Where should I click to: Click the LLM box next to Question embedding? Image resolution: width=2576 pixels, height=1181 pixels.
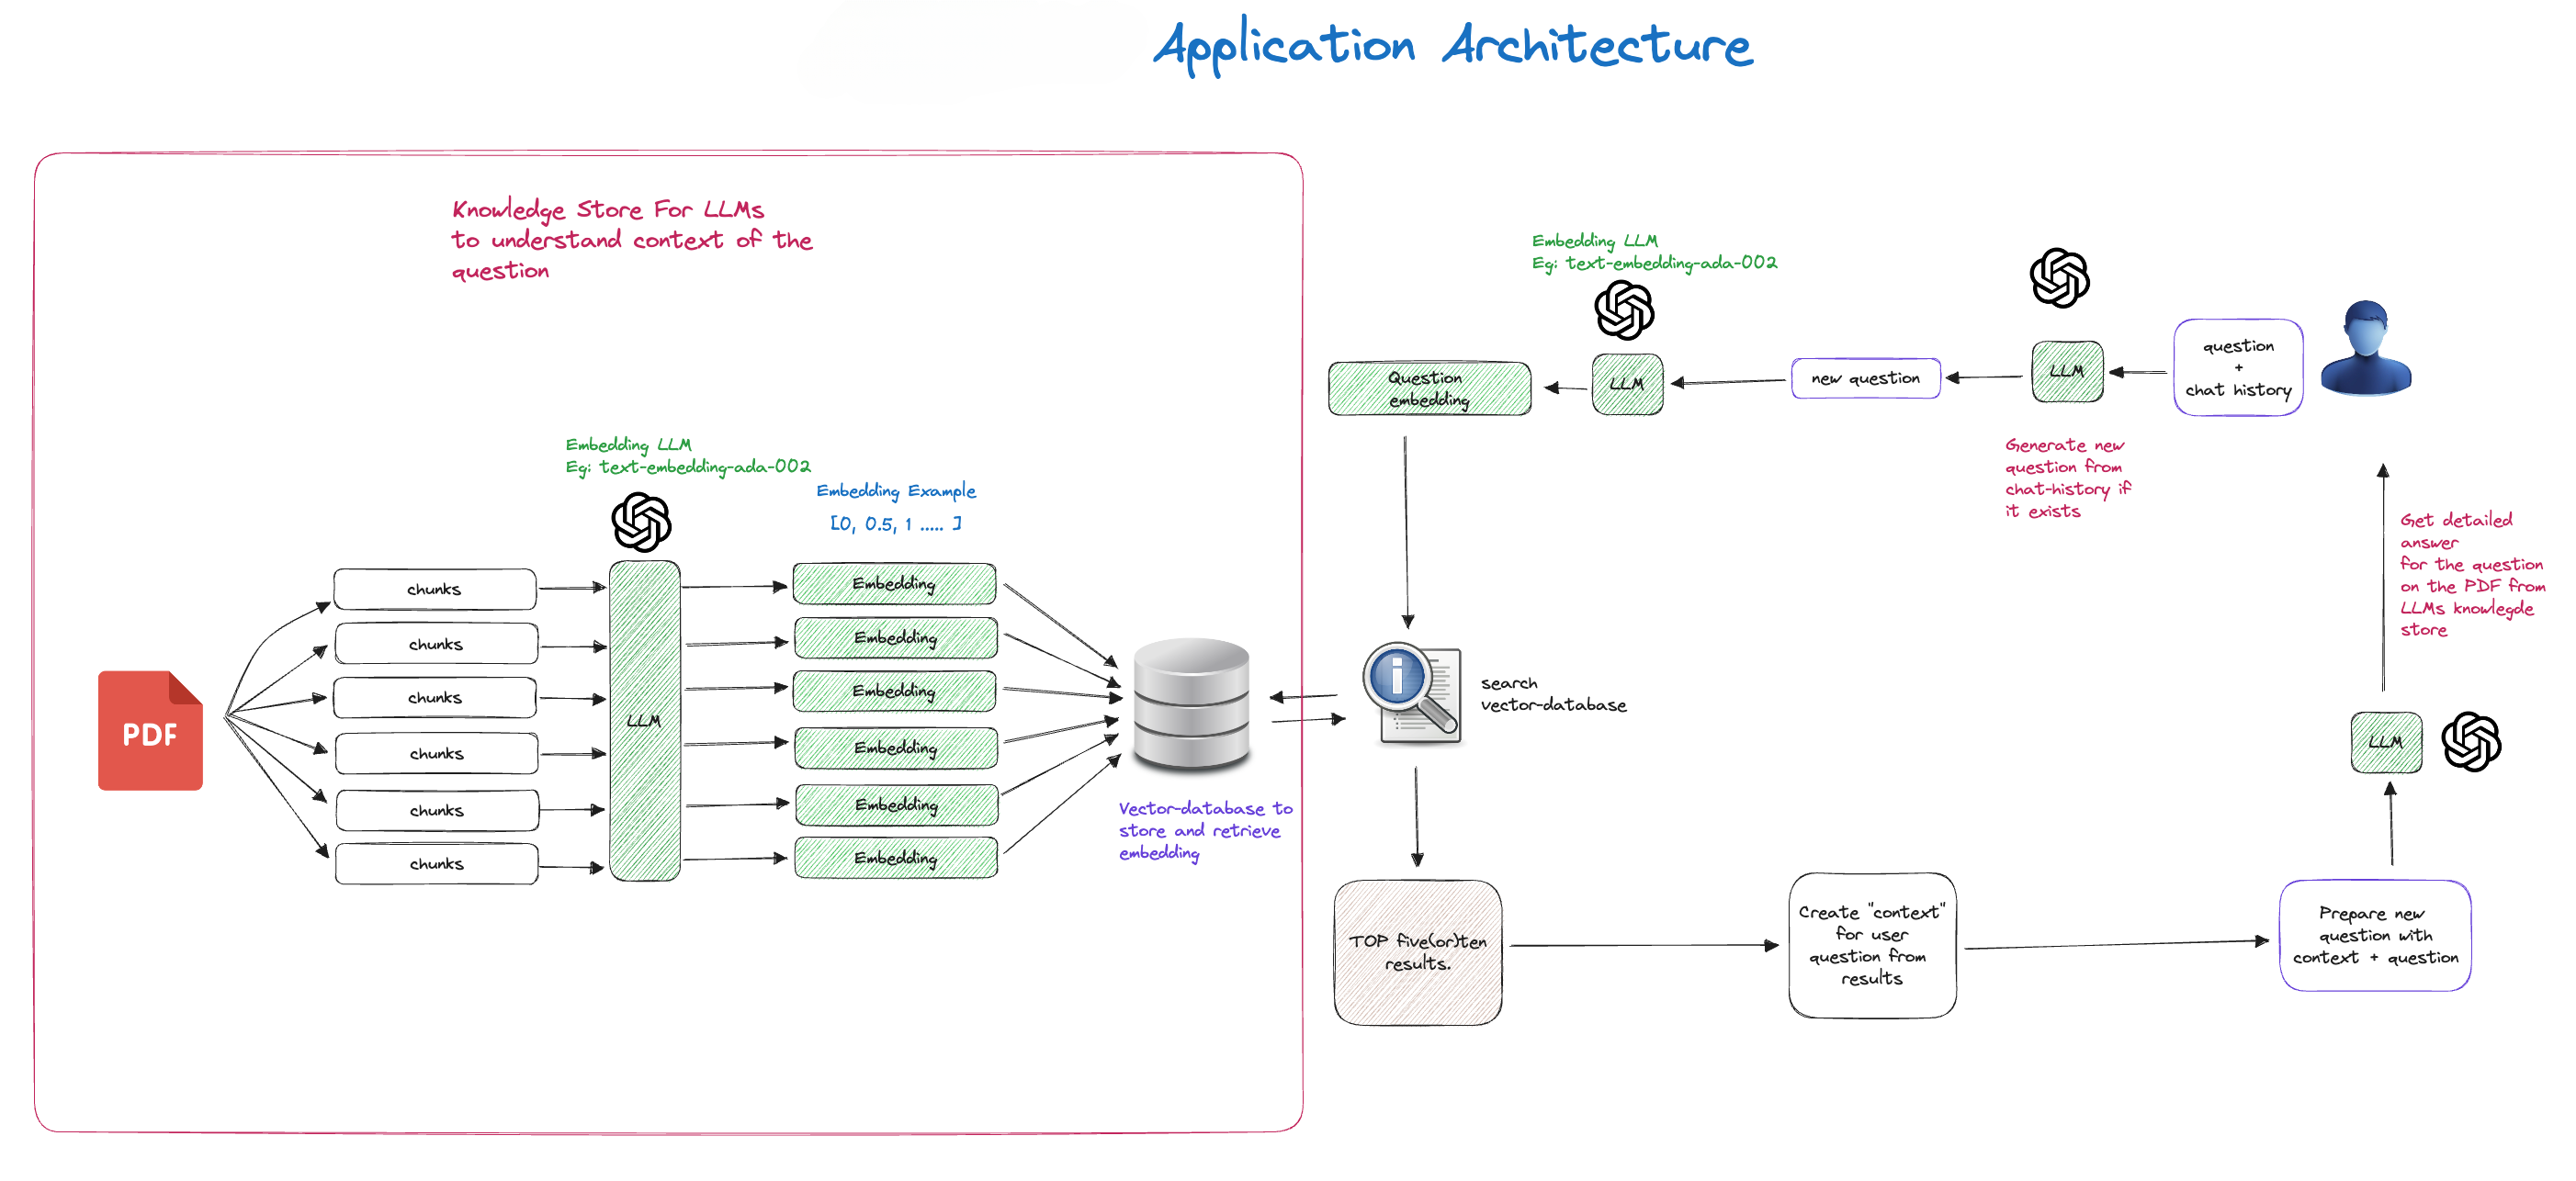1627,384
